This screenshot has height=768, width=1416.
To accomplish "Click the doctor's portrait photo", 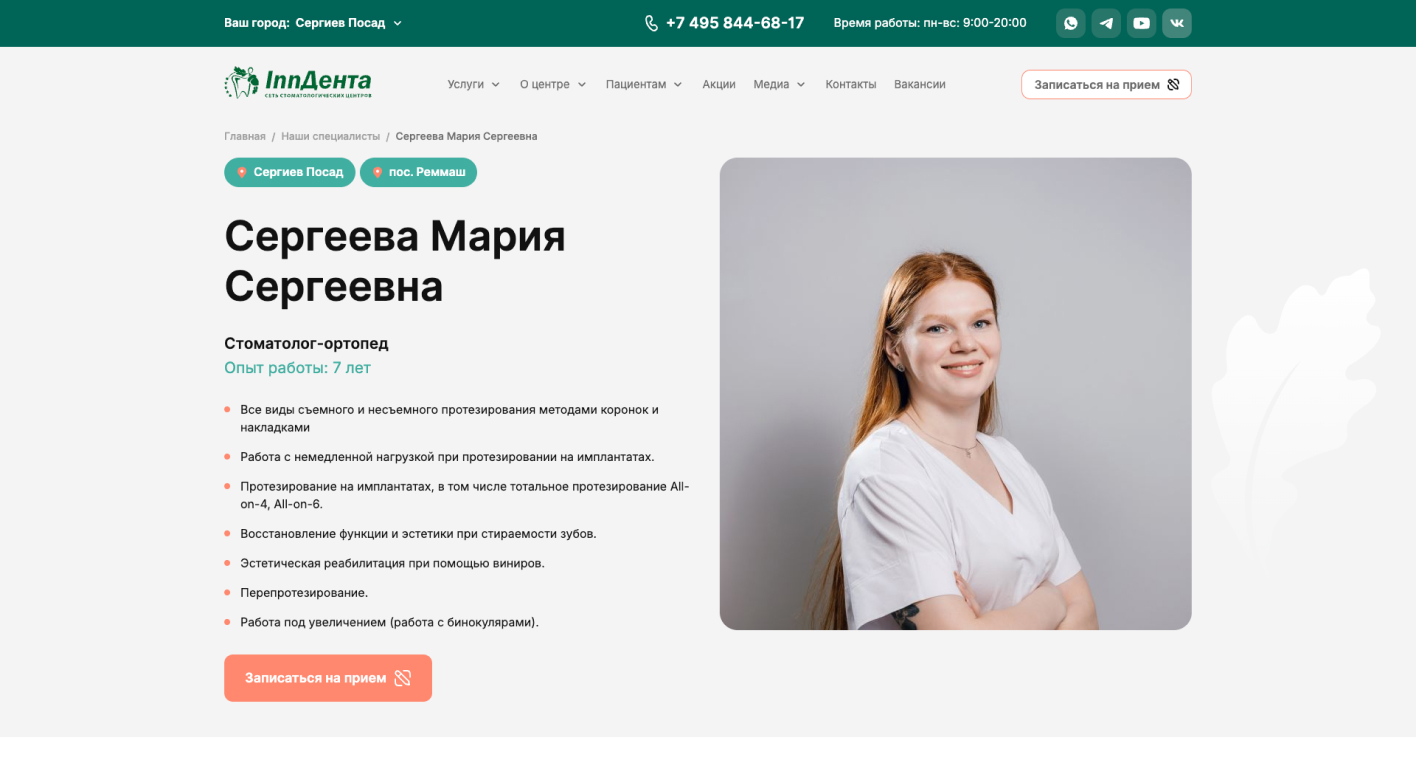I will [955, 394].
